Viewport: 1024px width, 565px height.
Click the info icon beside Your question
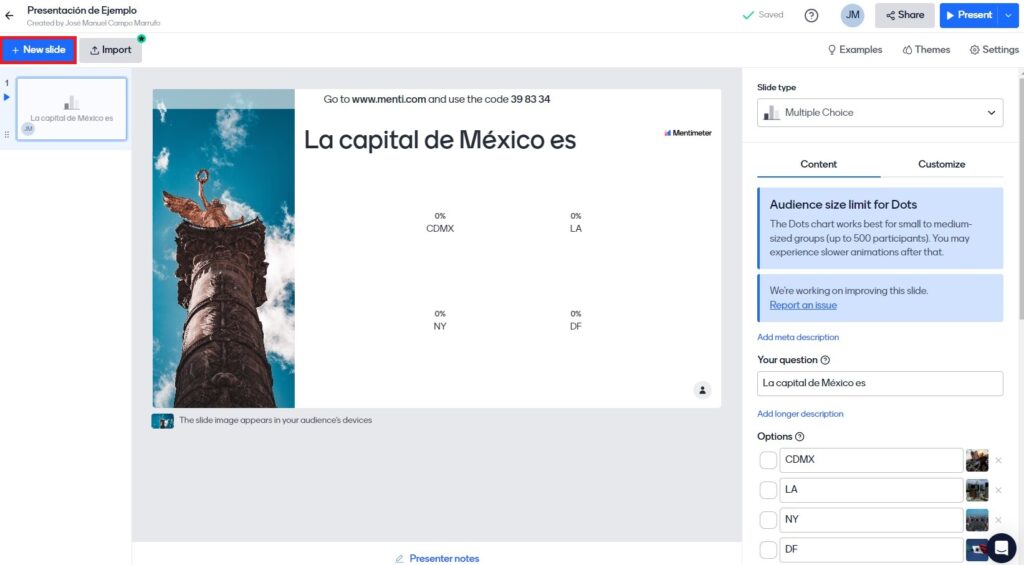(825, 360)
